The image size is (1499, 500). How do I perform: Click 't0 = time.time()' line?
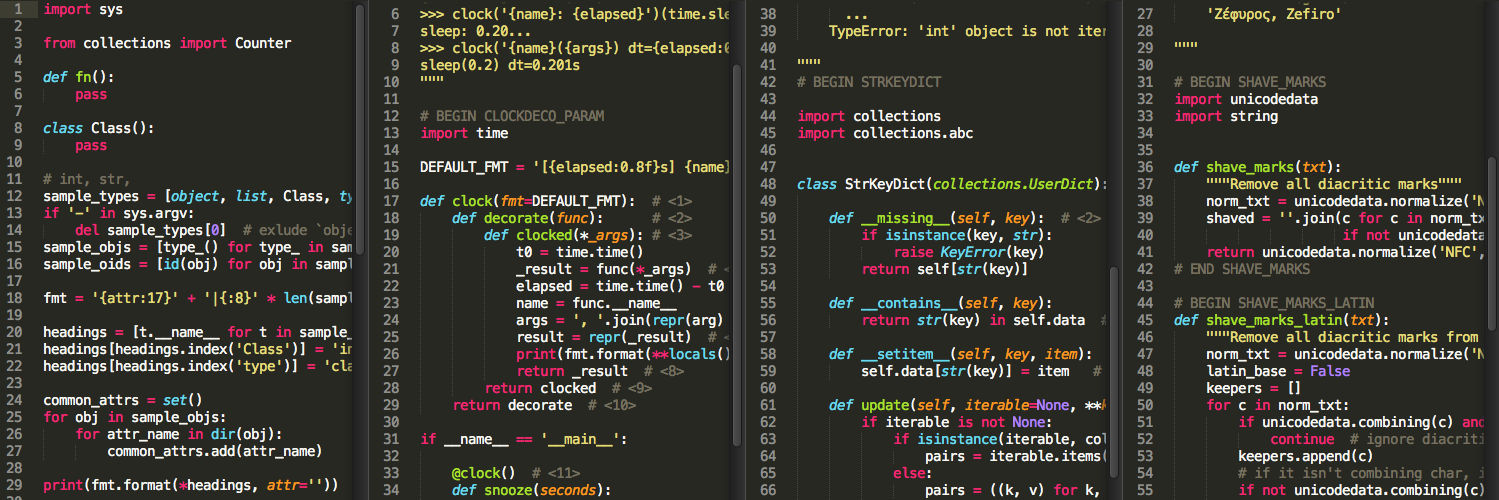click(x=580, y=252)
